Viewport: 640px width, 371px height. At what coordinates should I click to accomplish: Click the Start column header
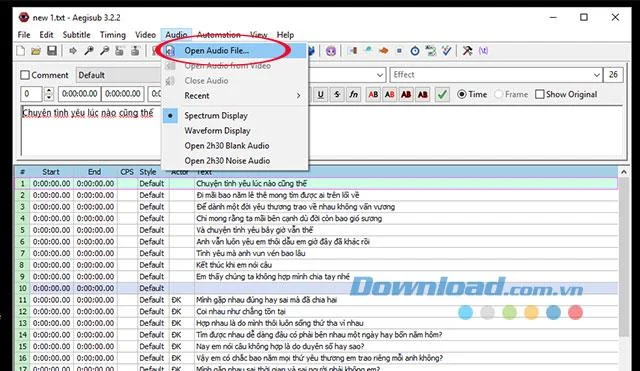pyautogui.click(x=51, y=172)
